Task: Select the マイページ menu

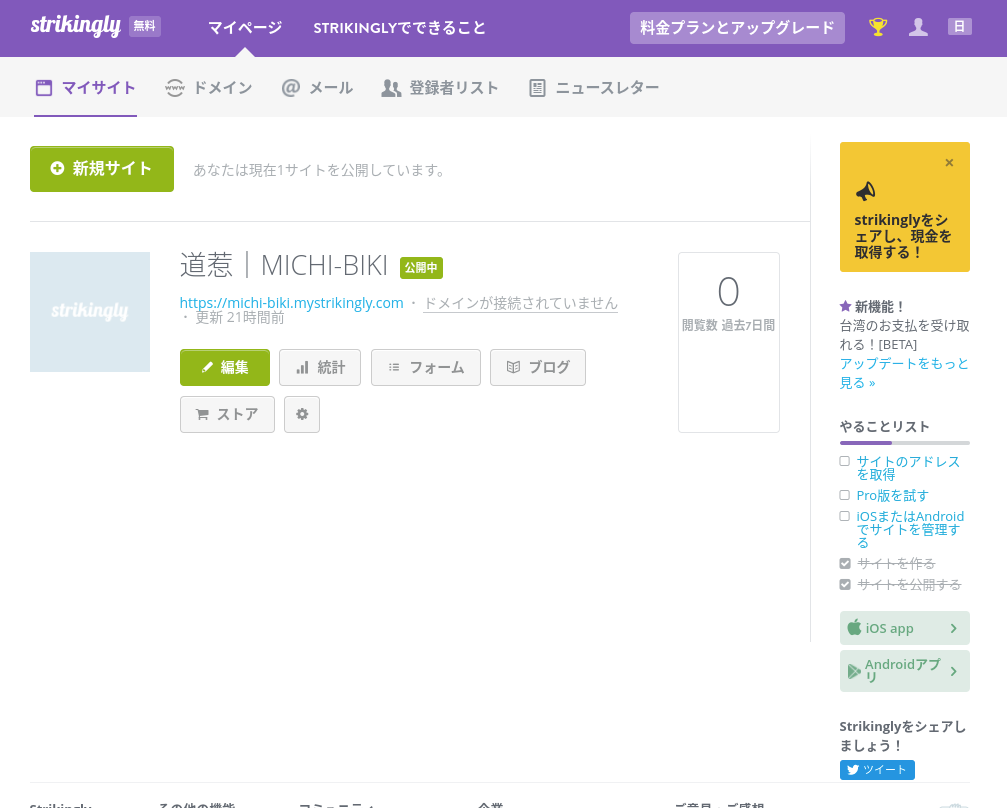Action: coord(245,28)
